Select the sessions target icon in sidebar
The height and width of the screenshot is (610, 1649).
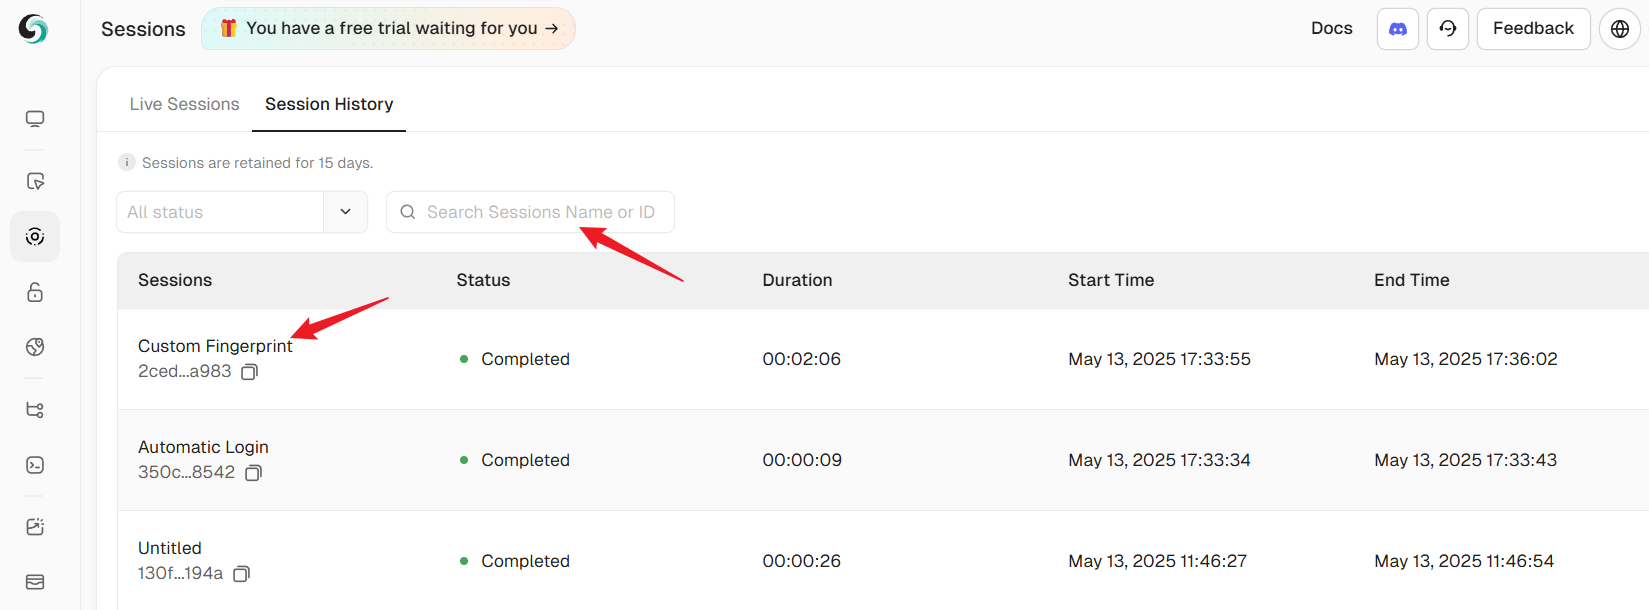click(x=35, y=236)
